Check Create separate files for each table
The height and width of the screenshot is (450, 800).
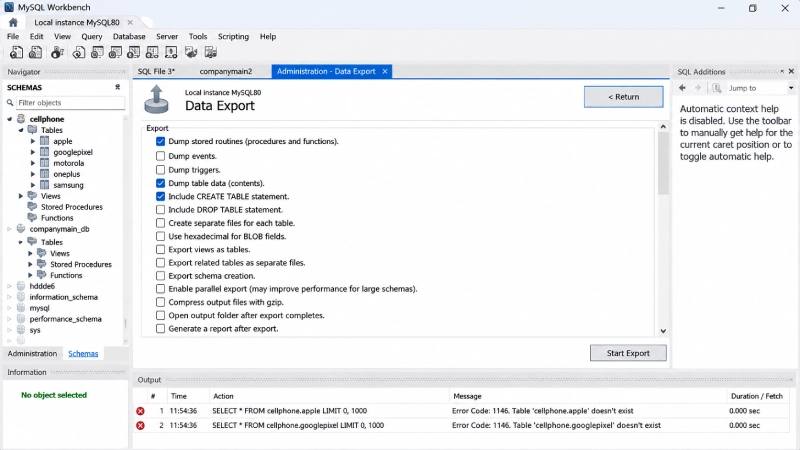coord(160,223)
